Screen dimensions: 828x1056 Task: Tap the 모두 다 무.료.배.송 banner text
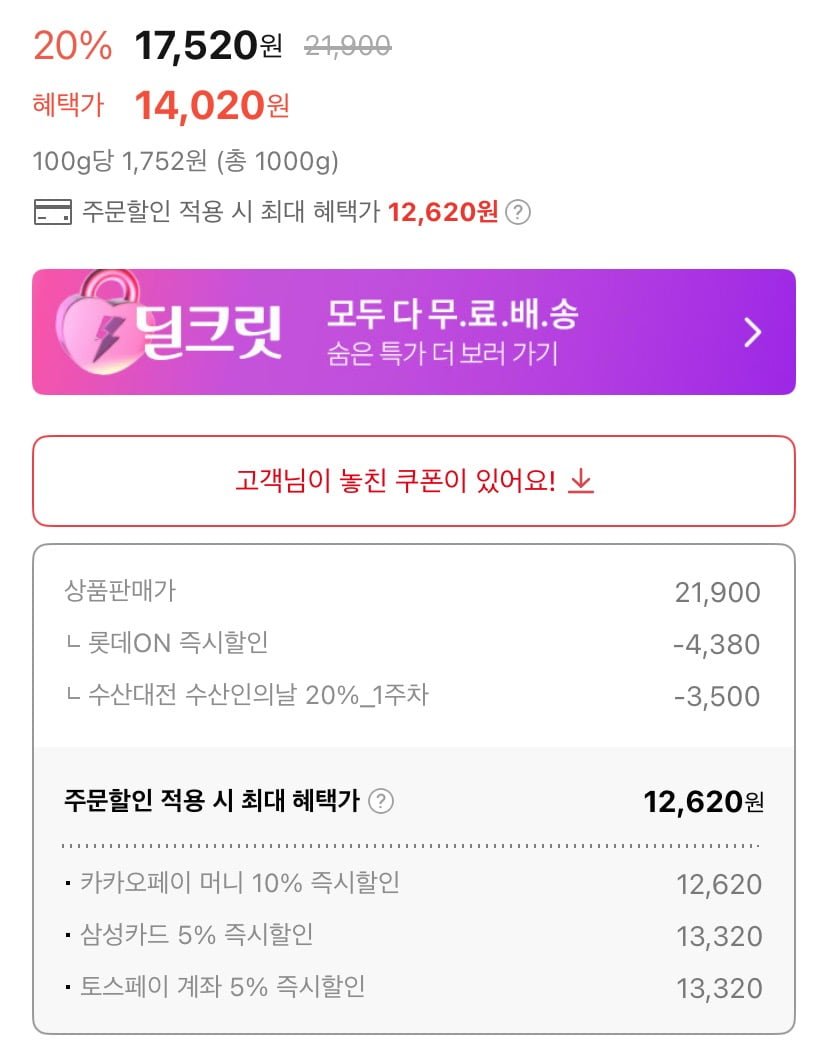pyautogui.click(x=453, y=316)
